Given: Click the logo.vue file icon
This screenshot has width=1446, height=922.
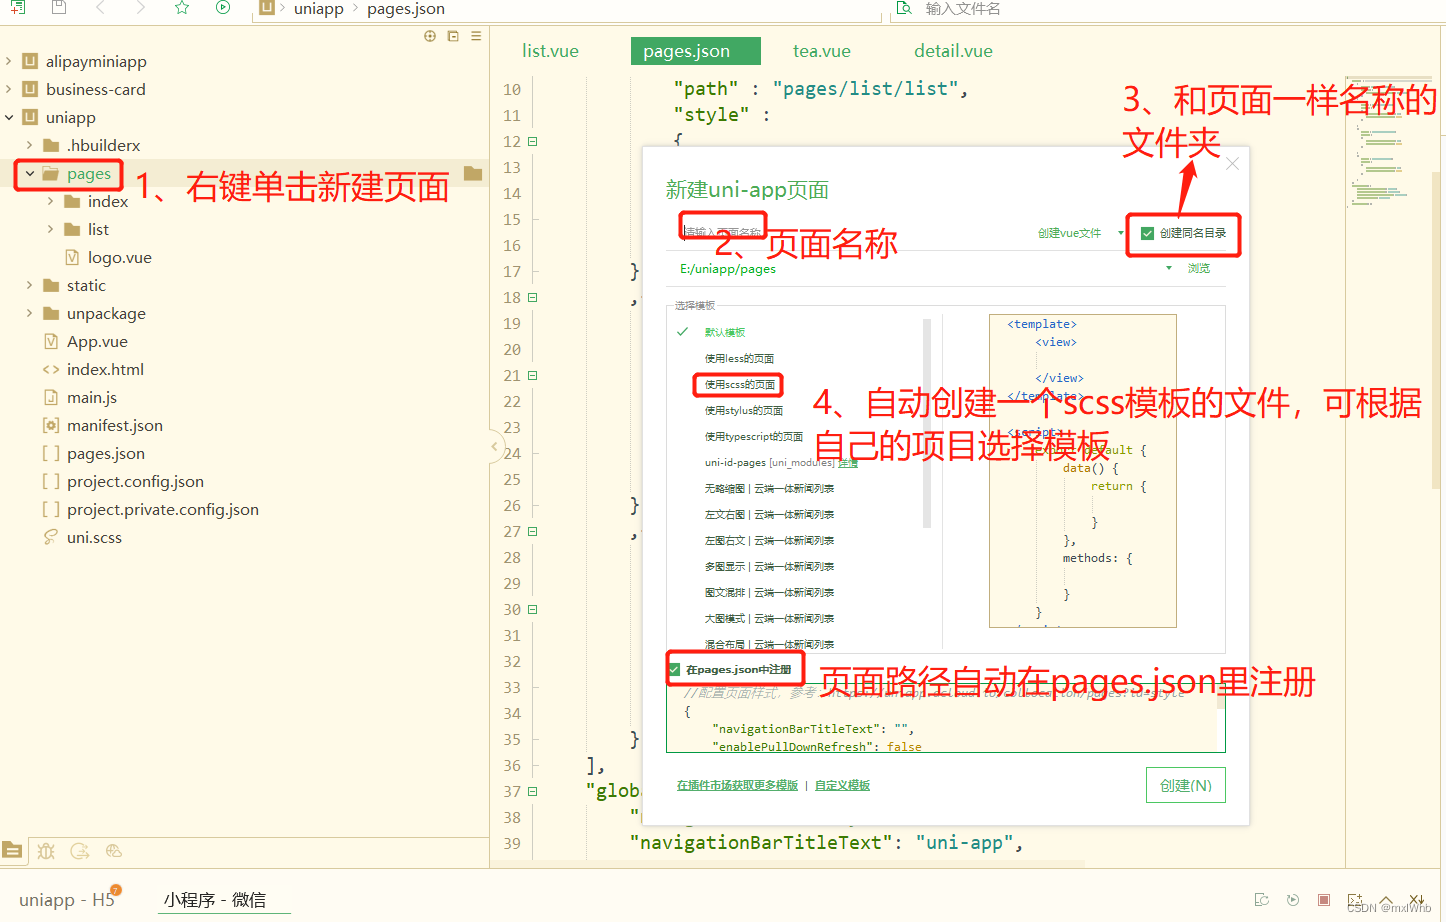Looking at the screenshot, I should tap(72, 257).
